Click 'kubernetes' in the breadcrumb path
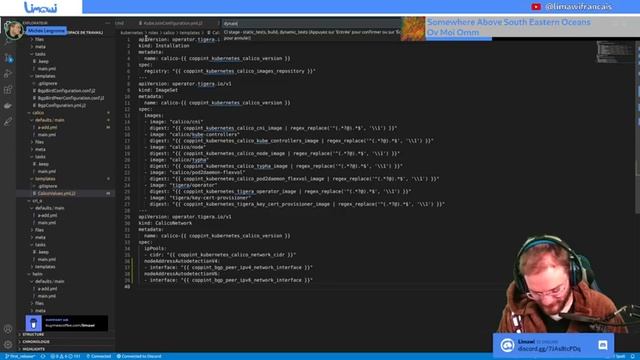The height and width of the screenshot is (360, 640). [131, 33]
